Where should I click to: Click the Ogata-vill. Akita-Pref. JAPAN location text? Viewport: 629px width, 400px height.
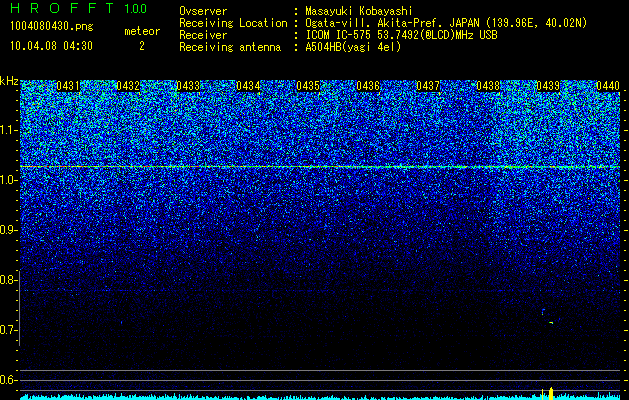(446, 23)
